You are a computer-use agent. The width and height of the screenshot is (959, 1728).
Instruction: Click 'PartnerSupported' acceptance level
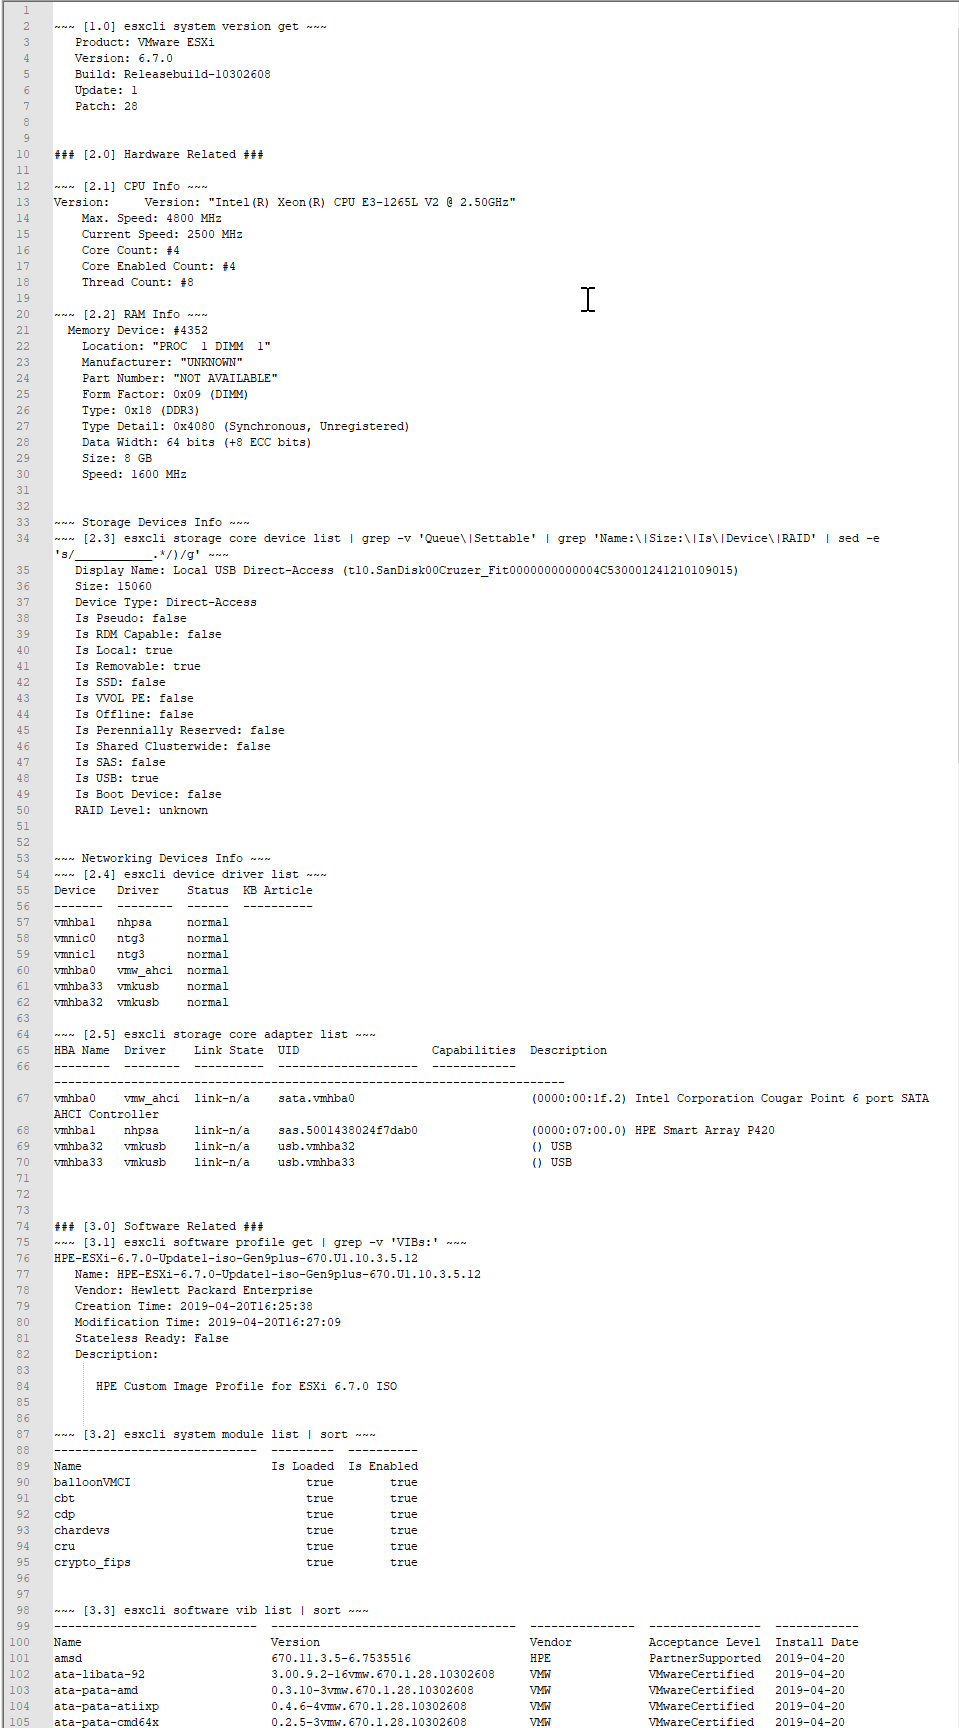(x=704, y=1658)
